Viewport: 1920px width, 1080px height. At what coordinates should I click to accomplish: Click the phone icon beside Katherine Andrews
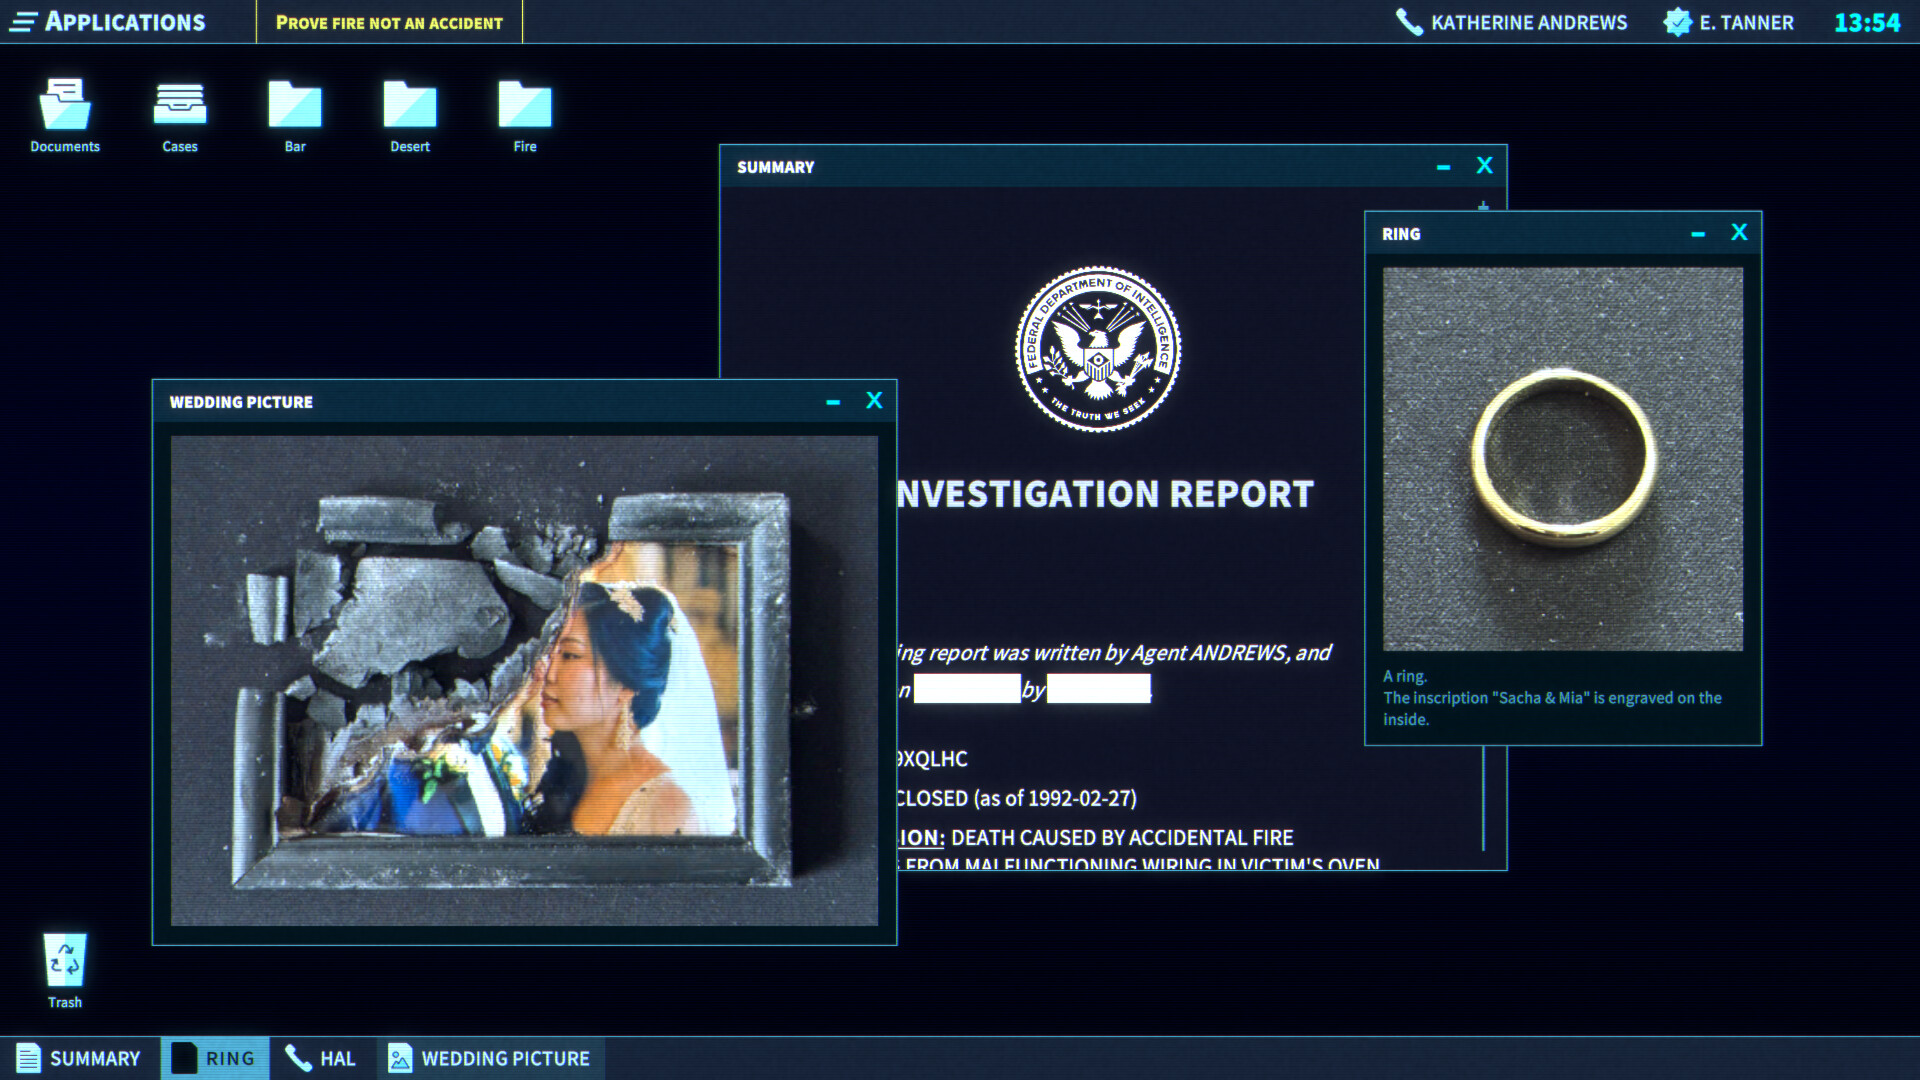click(x=1409, y=21)
